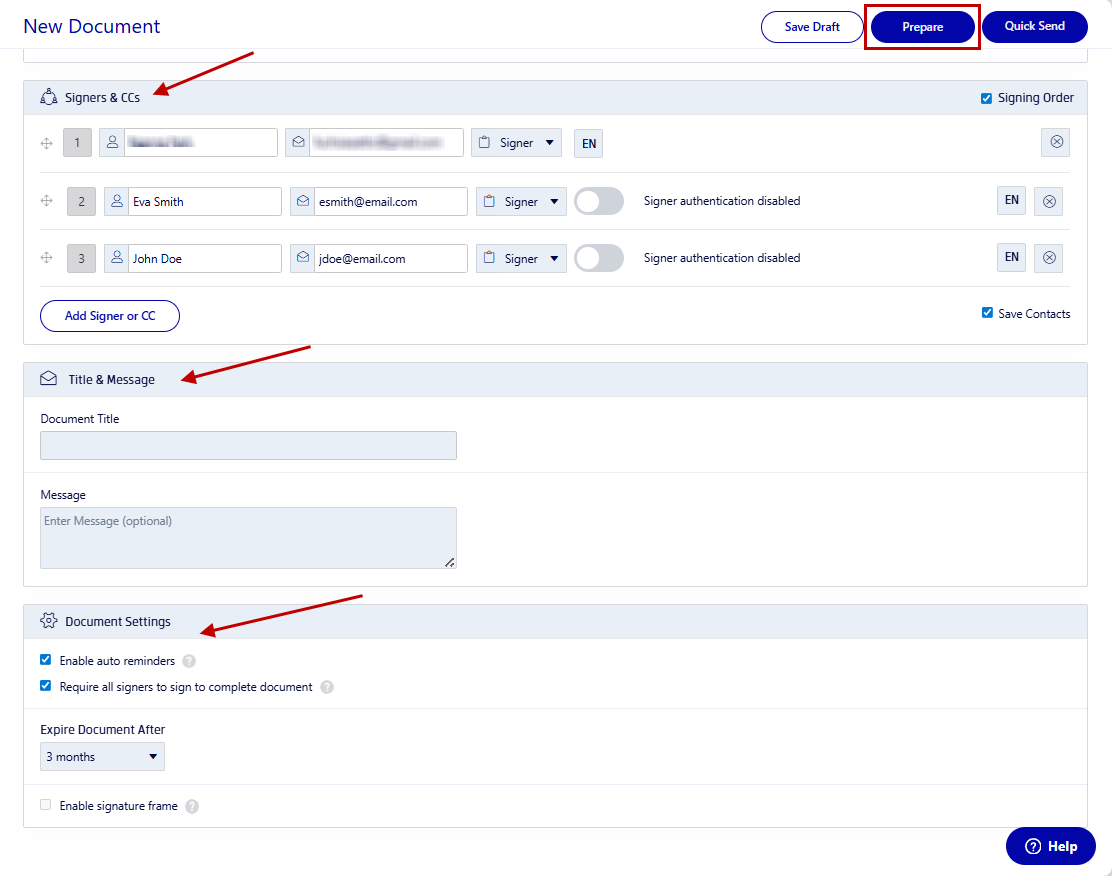1112x876 pixels.
Task: Uncheck the Save Contacts option
Action: pyautogui.click(x=987, y=313)
